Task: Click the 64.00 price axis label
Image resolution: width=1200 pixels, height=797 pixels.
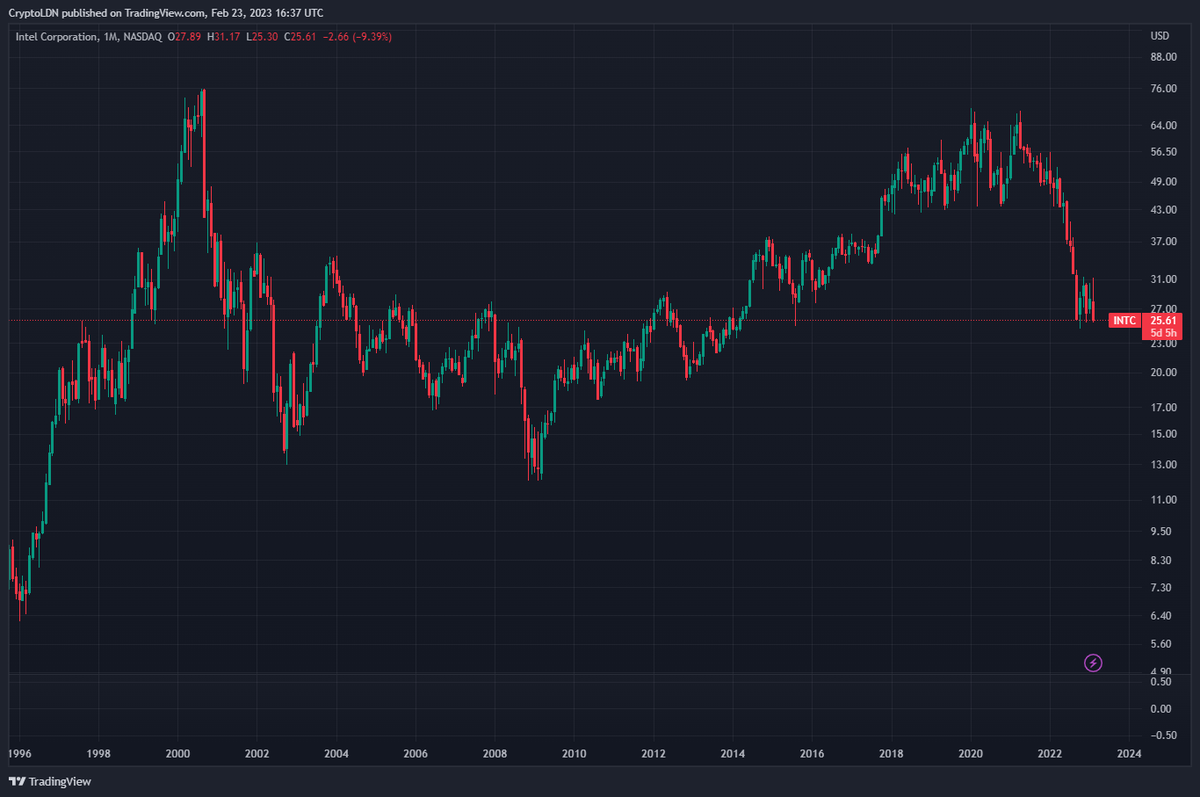Action: 1162,126
